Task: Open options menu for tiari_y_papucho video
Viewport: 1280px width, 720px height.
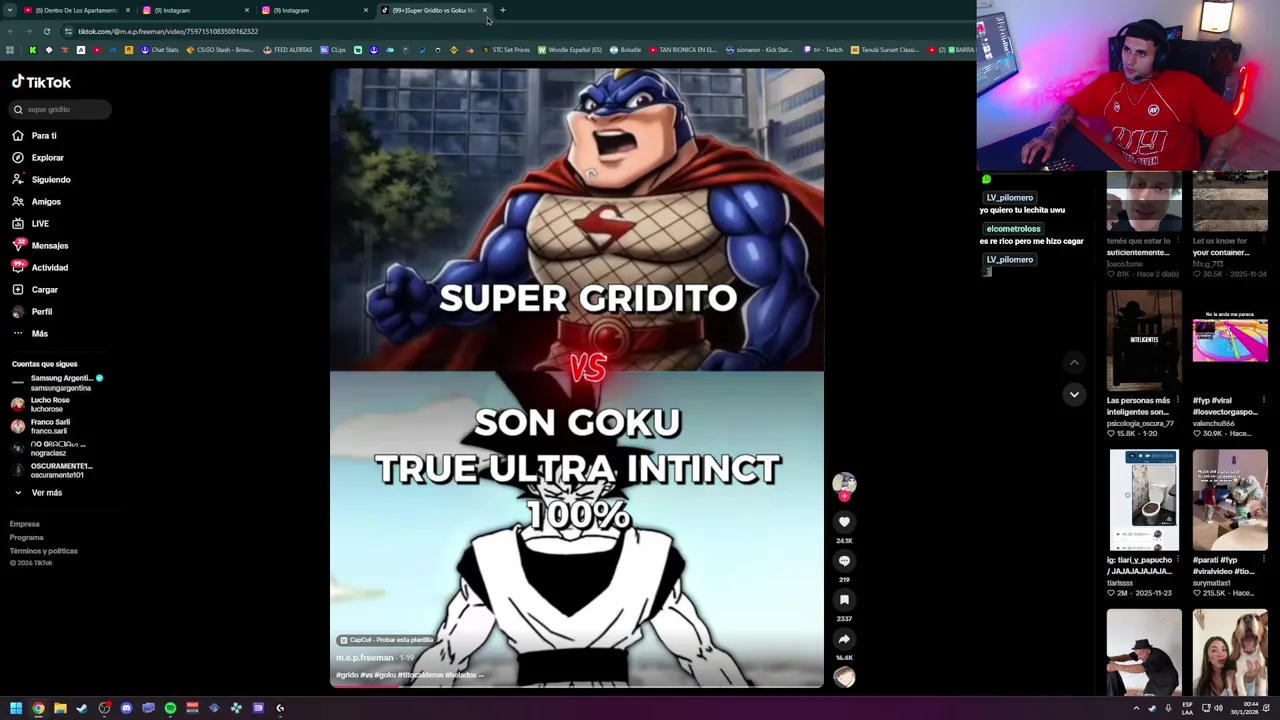Action: pos(1178,560)
